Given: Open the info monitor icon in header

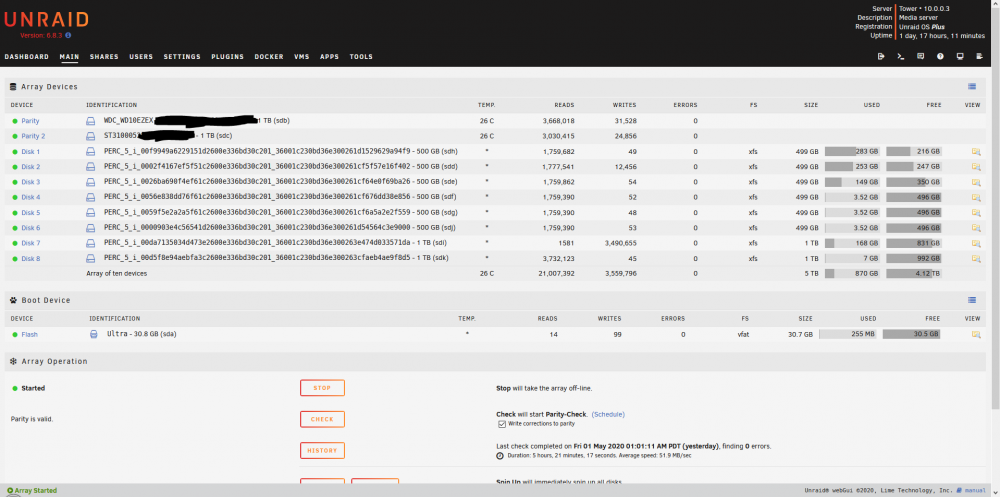Looking at the screenshot, I should pyautogui.click(x=960, y=56).
